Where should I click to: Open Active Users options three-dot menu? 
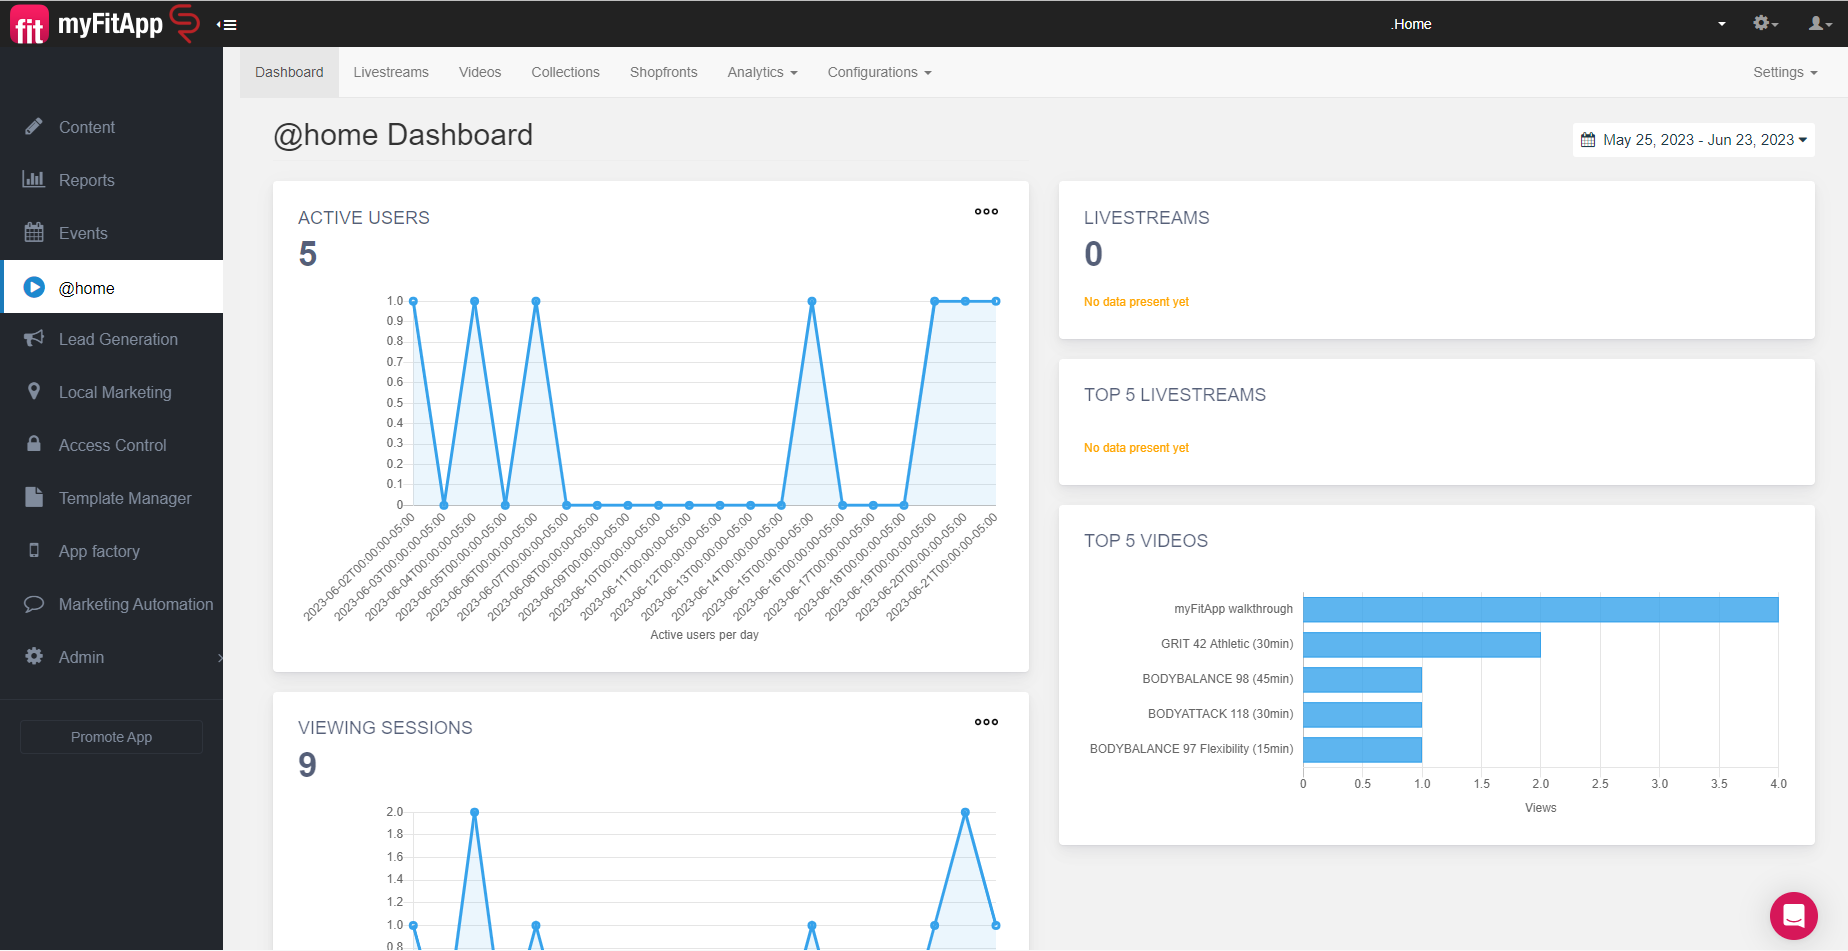coord(986,212)
